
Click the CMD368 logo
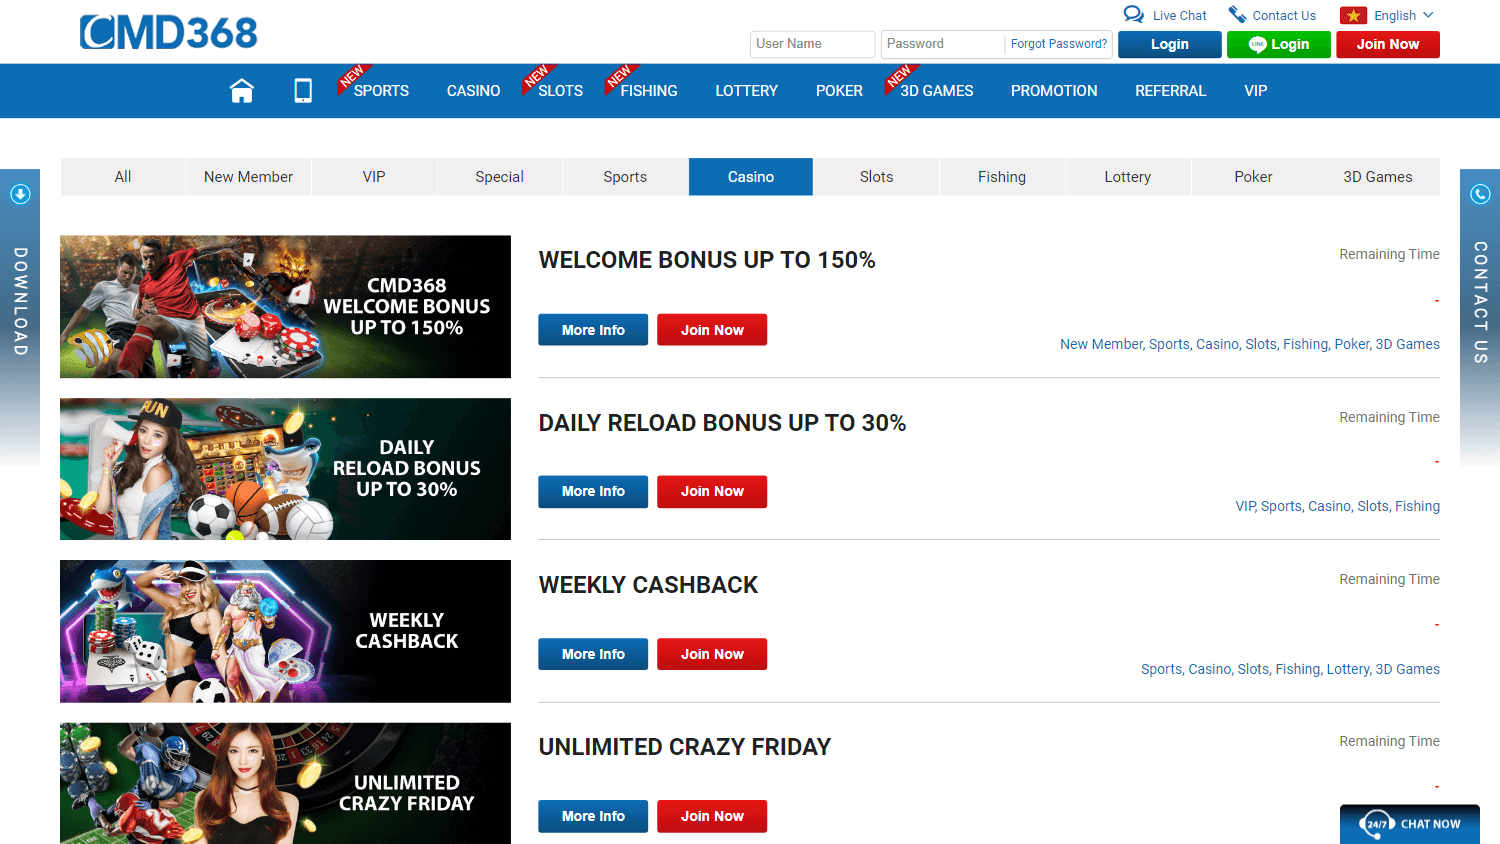click(168, 32)
